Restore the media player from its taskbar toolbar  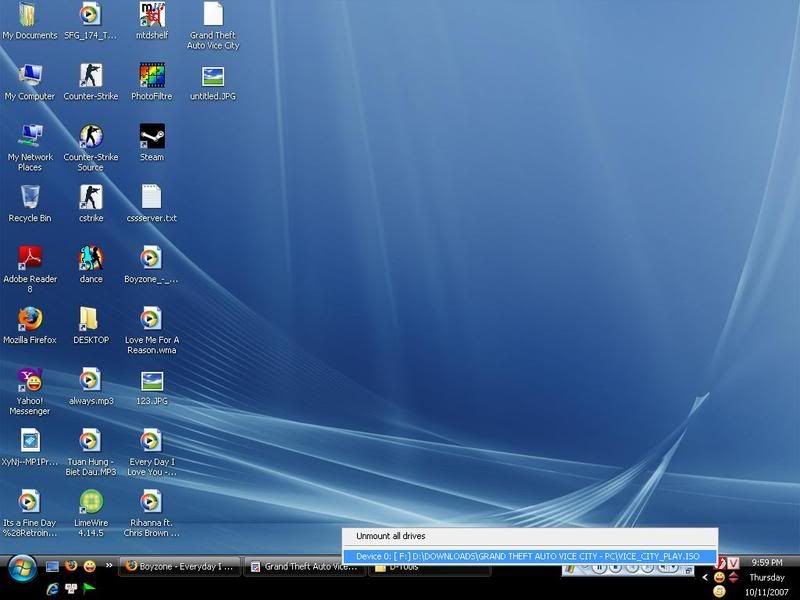pos(689,570)
